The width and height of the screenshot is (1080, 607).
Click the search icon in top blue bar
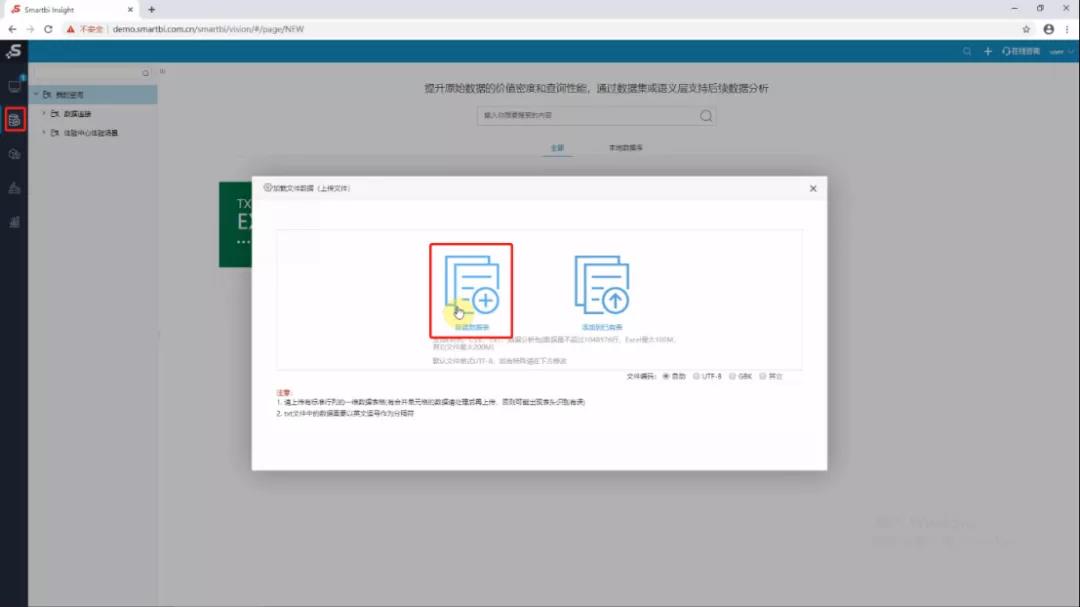click(x=967, y=52)
